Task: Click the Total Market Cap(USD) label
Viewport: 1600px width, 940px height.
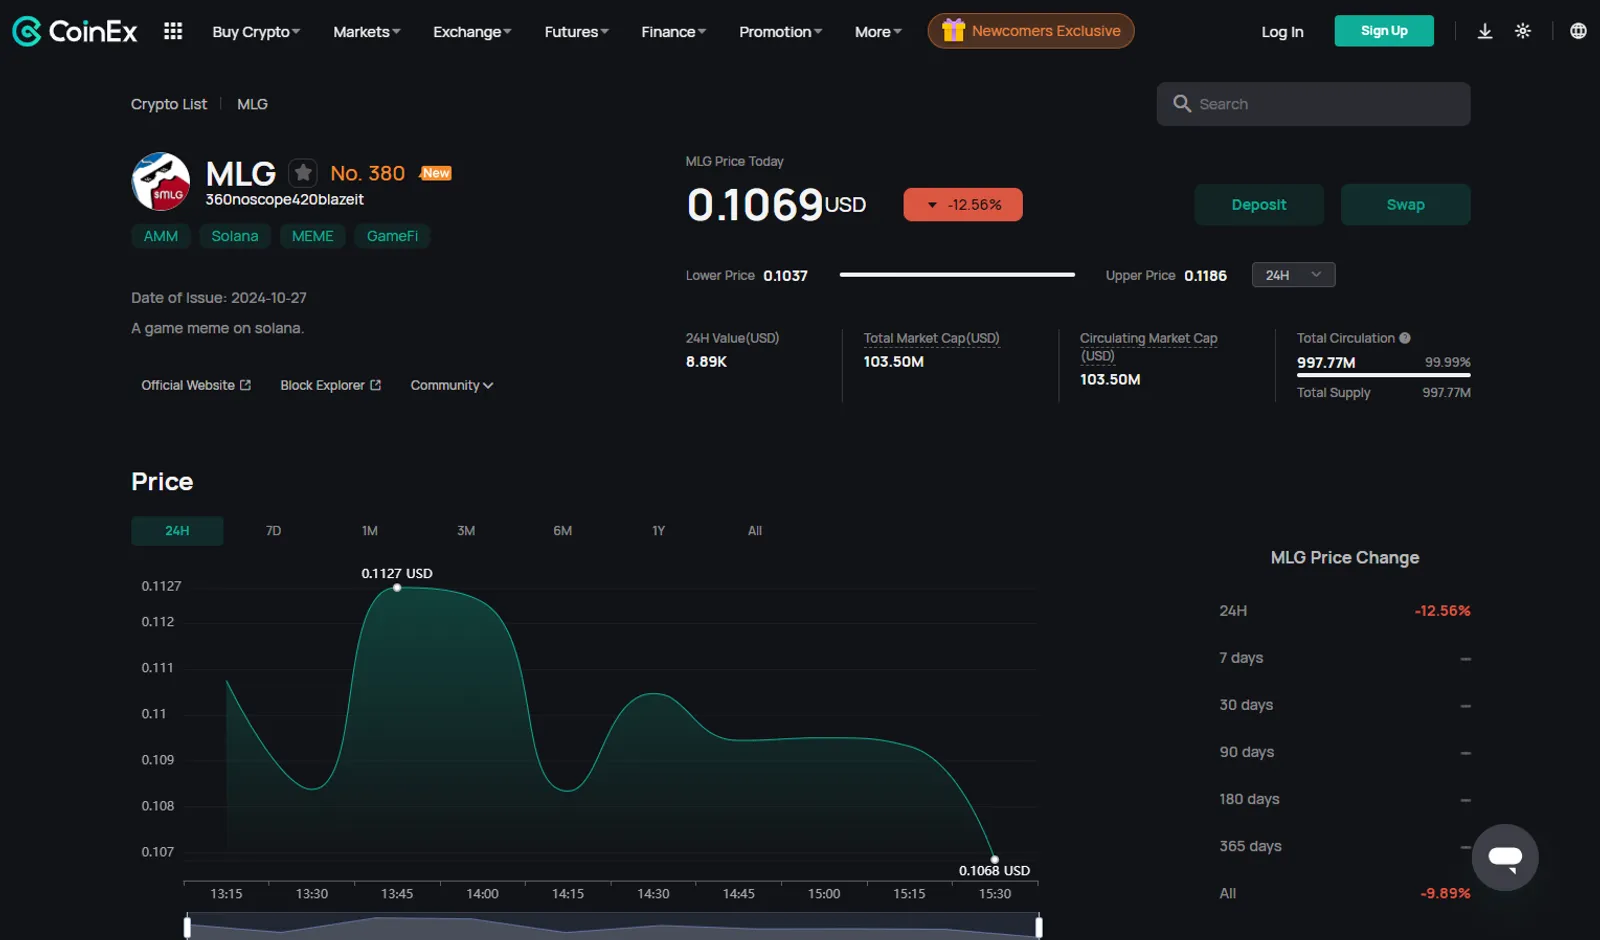Action: pos(932,338)
